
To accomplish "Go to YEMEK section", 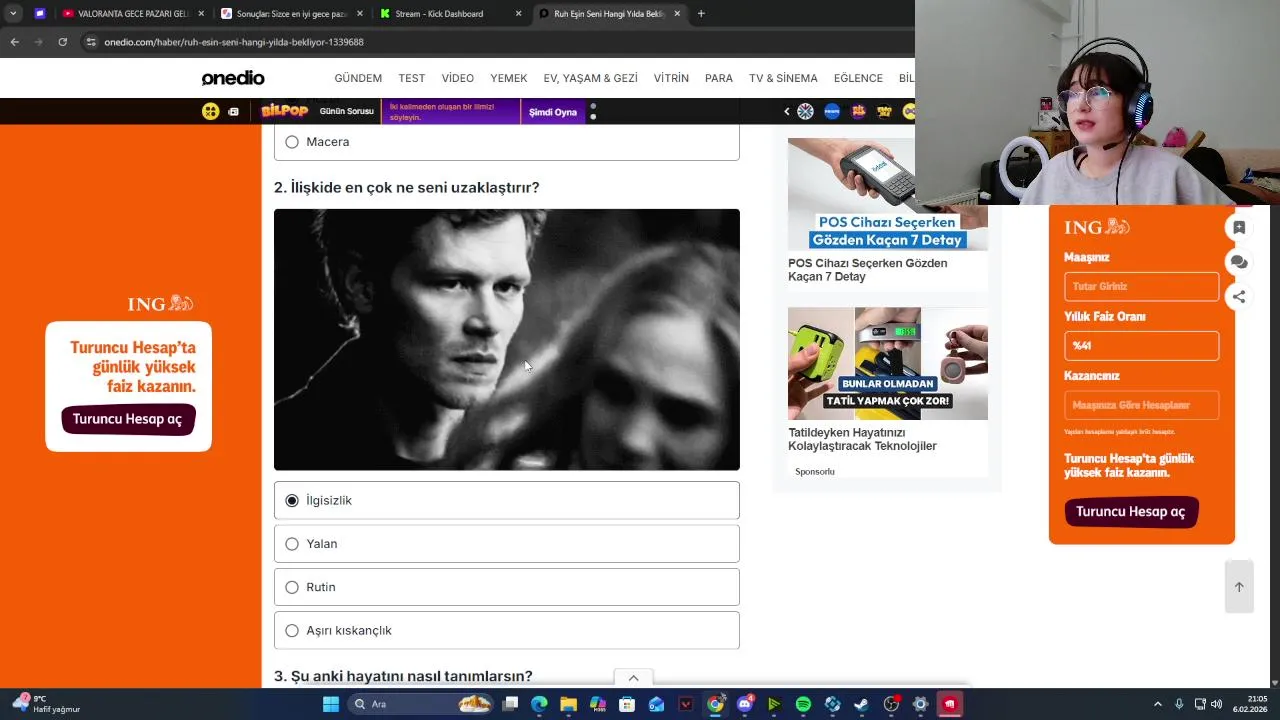I will point(509,78).
